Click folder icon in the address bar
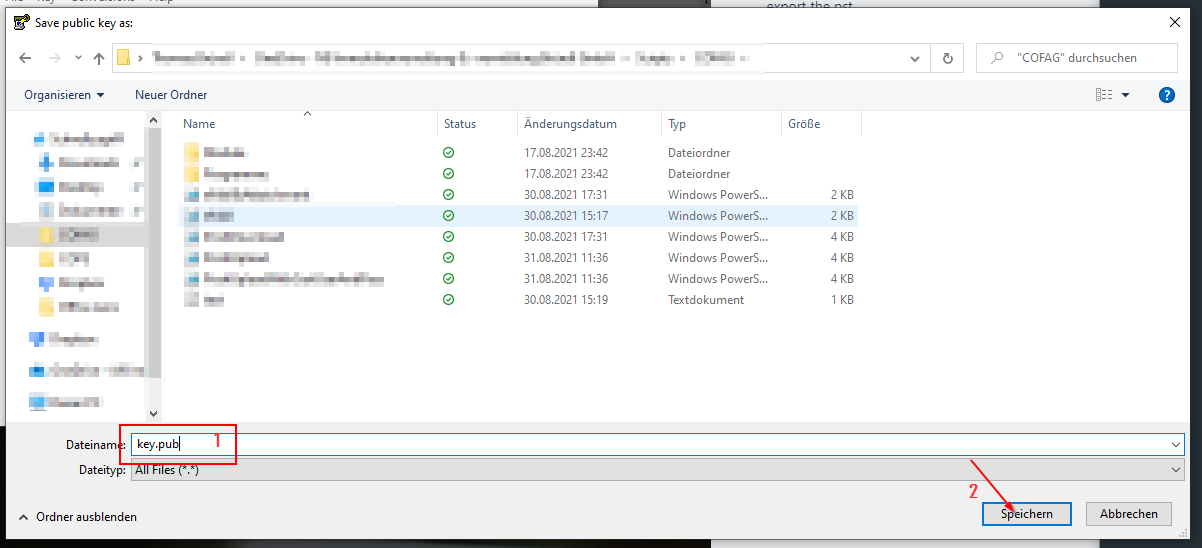Image resolution: width=1202 pixels, height=548 pixels. click(x=124, y=58)
